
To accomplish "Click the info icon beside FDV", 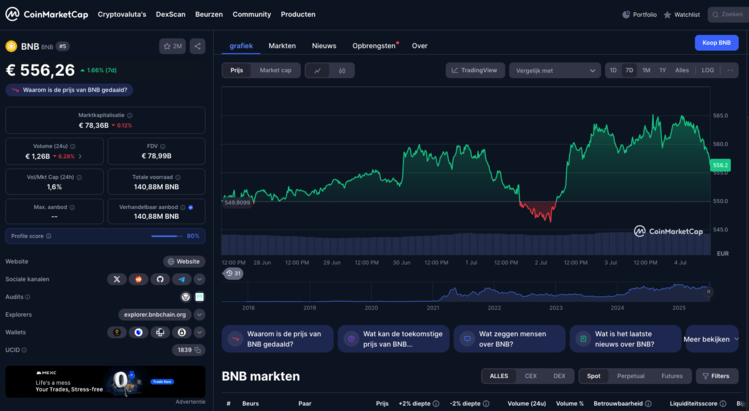I will (162, 146).
